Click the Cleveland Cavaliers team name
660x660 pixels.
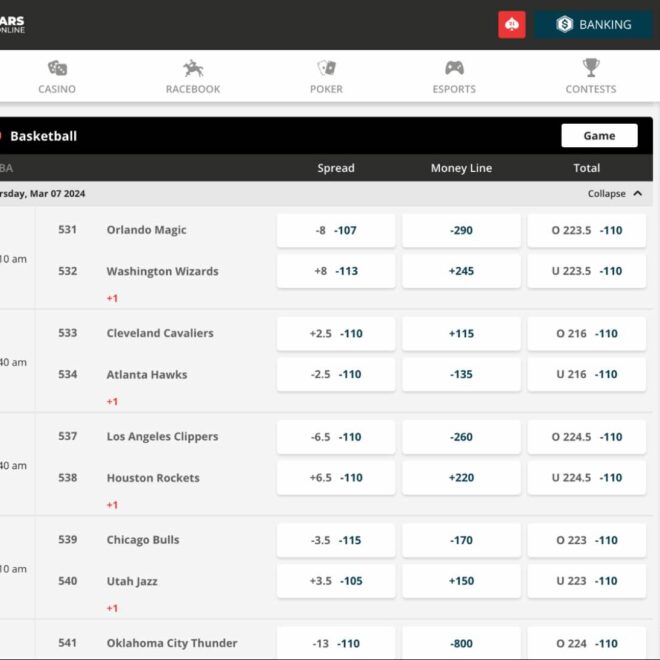click(x=160, y=333)
